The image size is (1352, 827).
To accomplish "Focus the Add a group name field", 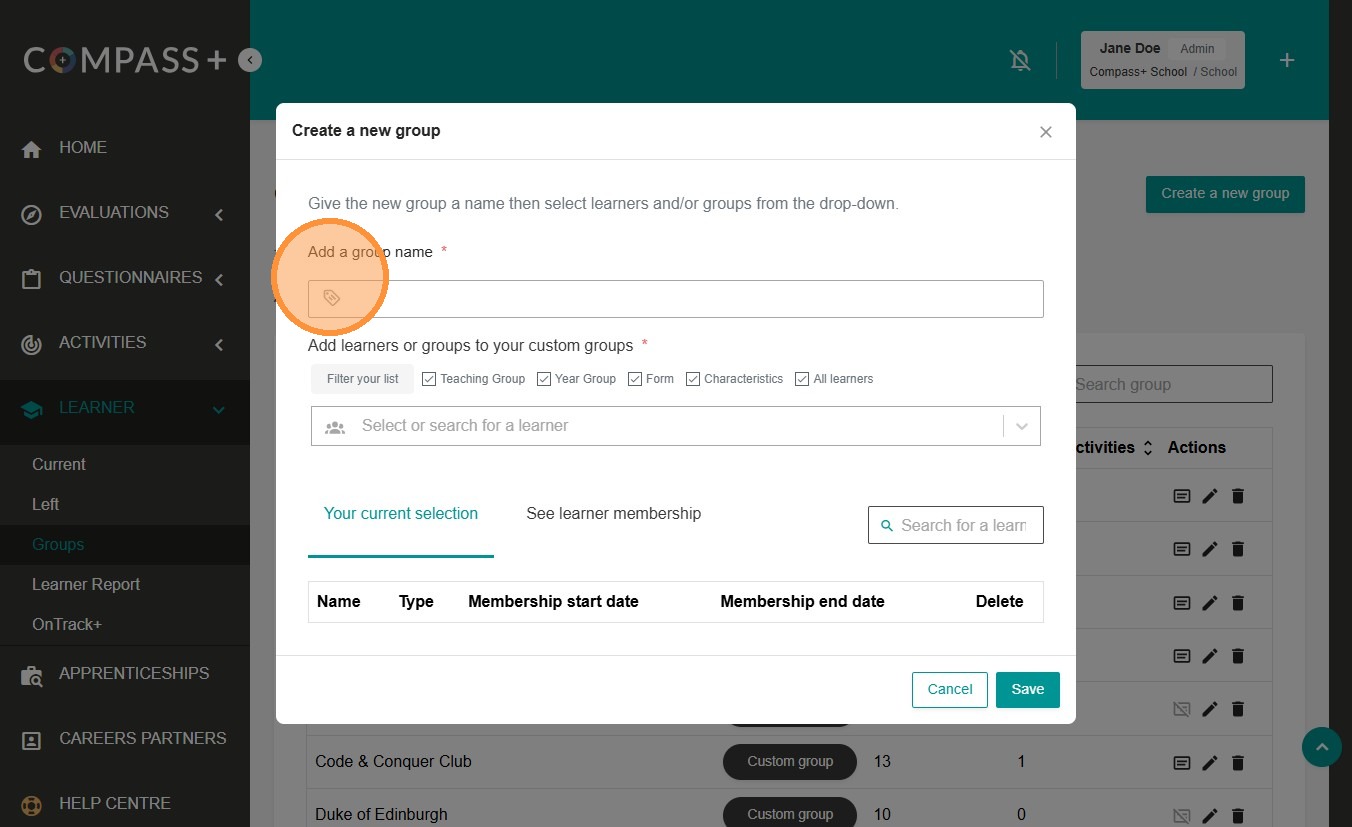I will [x=676, y=299].
